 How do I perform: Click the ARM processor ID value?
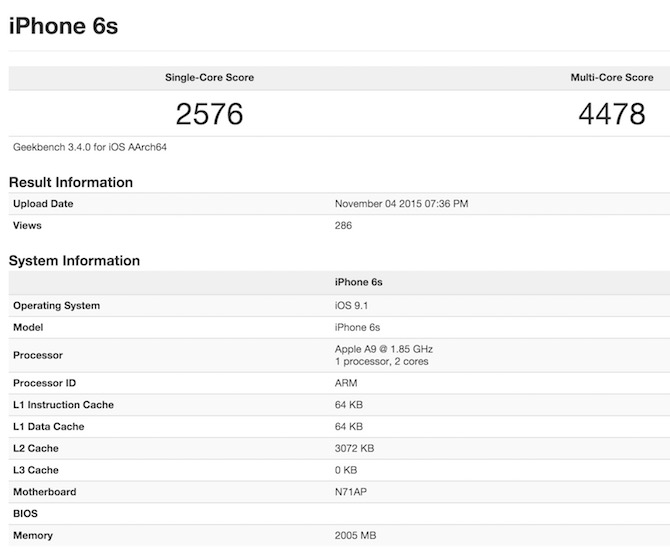346,383
